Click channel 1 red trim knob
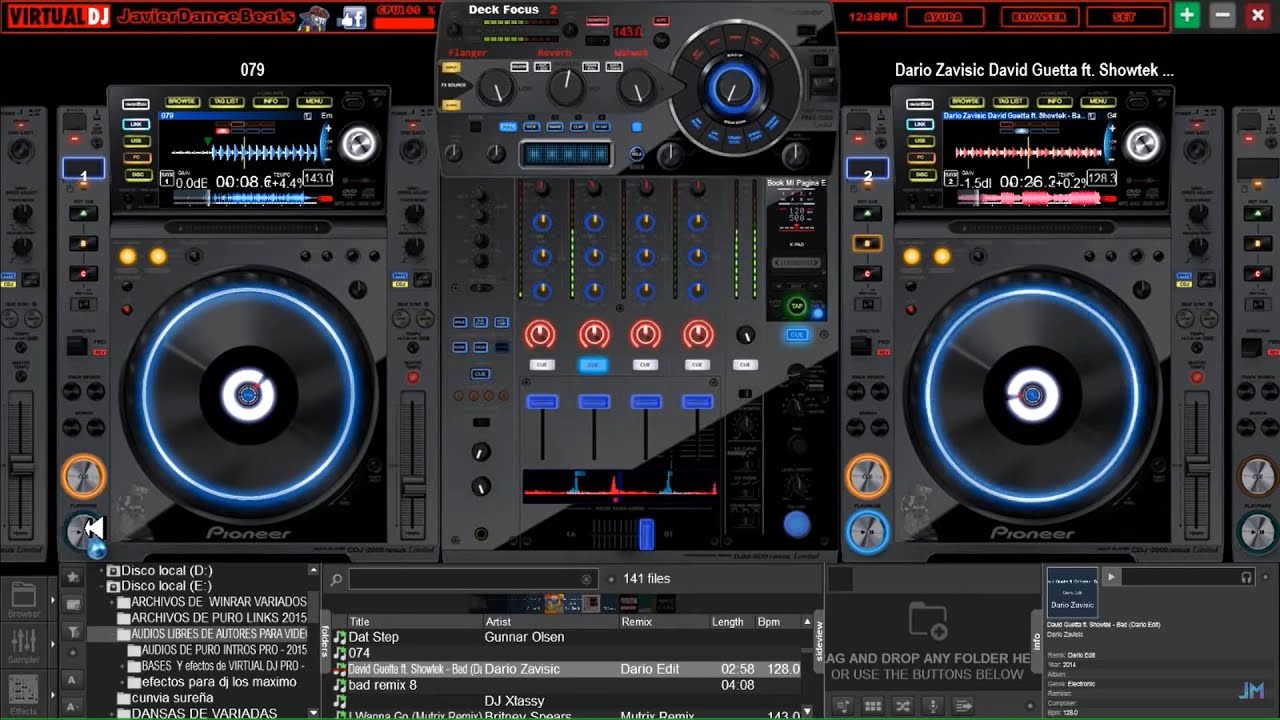The width and height of the screenshot is (1280, 720). [x=540, y=334]
